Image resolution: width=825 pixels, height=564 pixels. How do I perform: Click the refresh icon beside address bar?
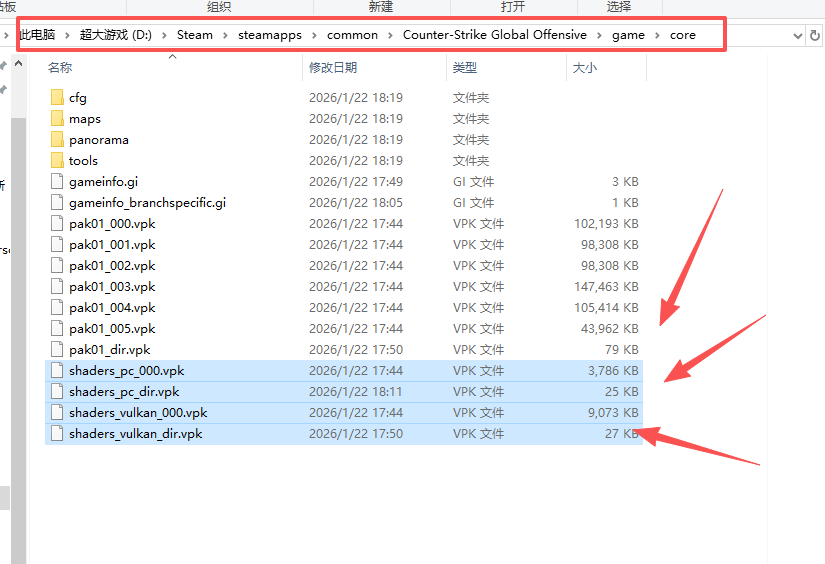817,35
